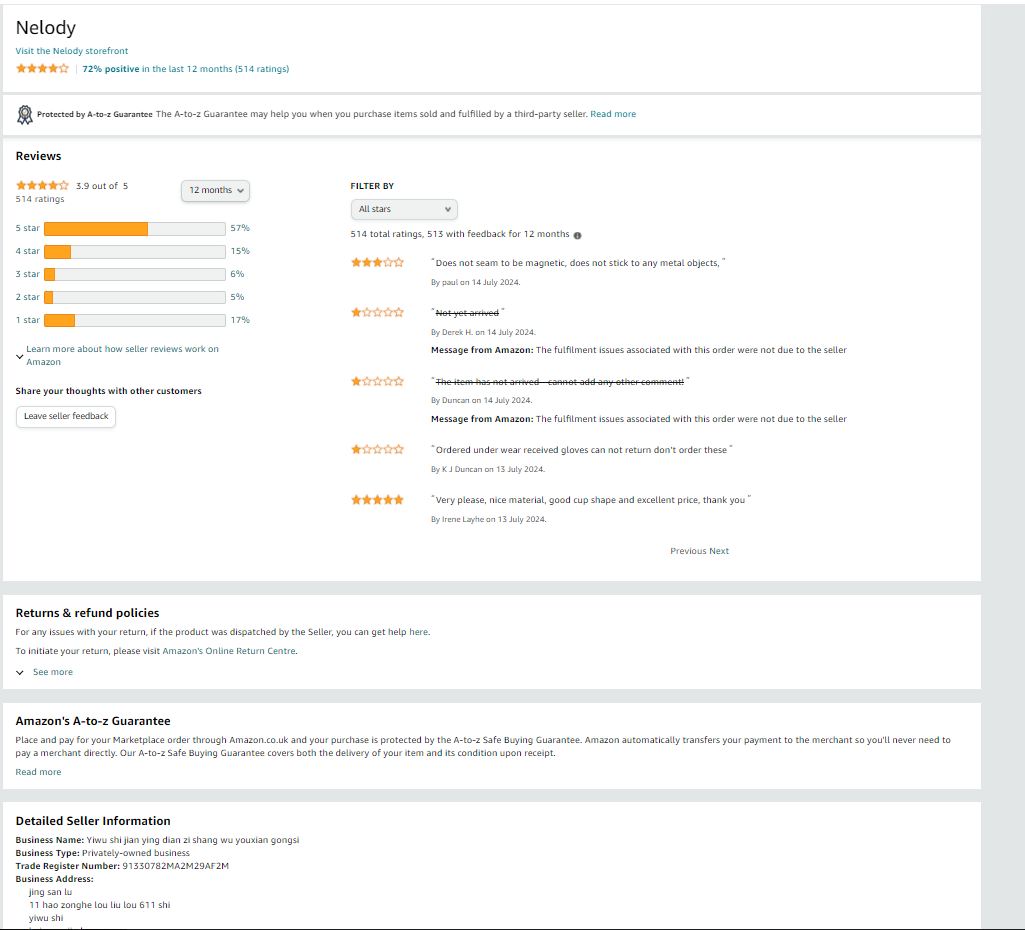
Task: Click the A-to-z Guarantee badge icon
Action: (x=25, y=114)
